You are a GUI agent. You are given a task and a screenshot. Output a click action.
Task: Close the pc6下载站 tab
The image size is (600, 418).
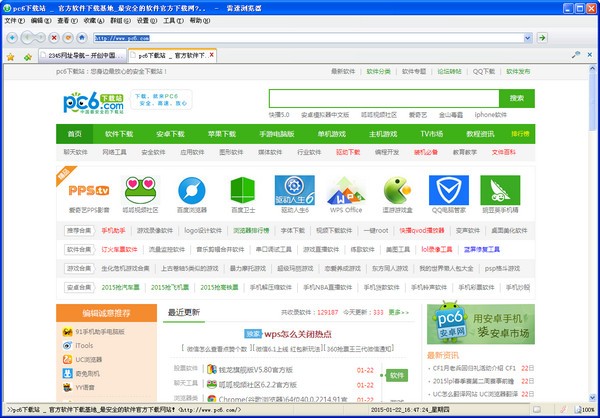pos(212,56)
